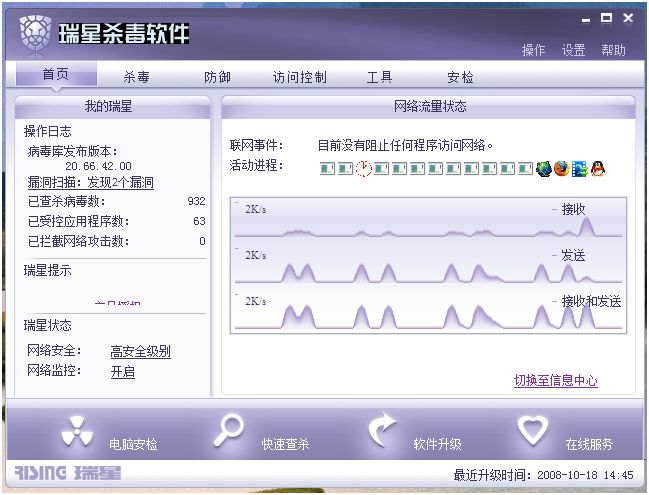Click the 网络安全 label
Screen dimensions: 649x495
tap(54, 351)
